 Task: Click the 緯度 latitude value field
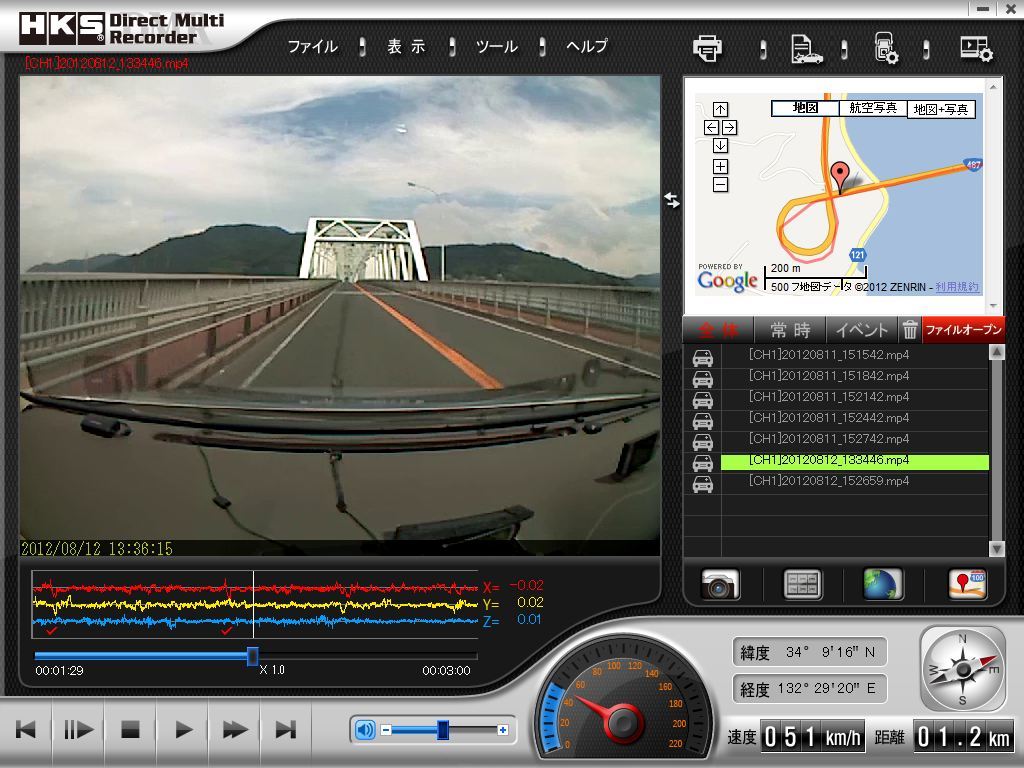click(x=810, y=652)
